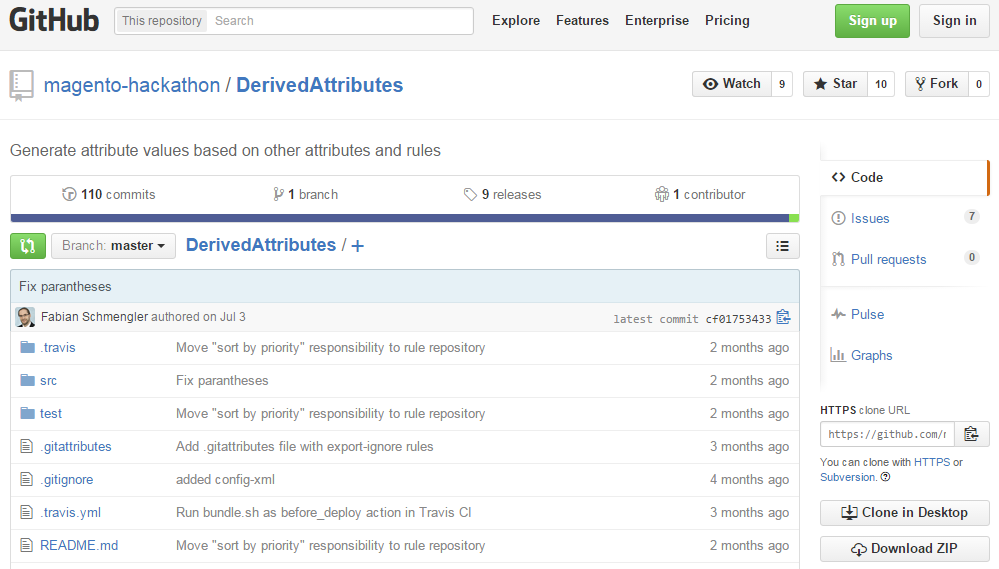999x569 pixels.
Task: Open the Issues tab
Action: coord(904,218)
